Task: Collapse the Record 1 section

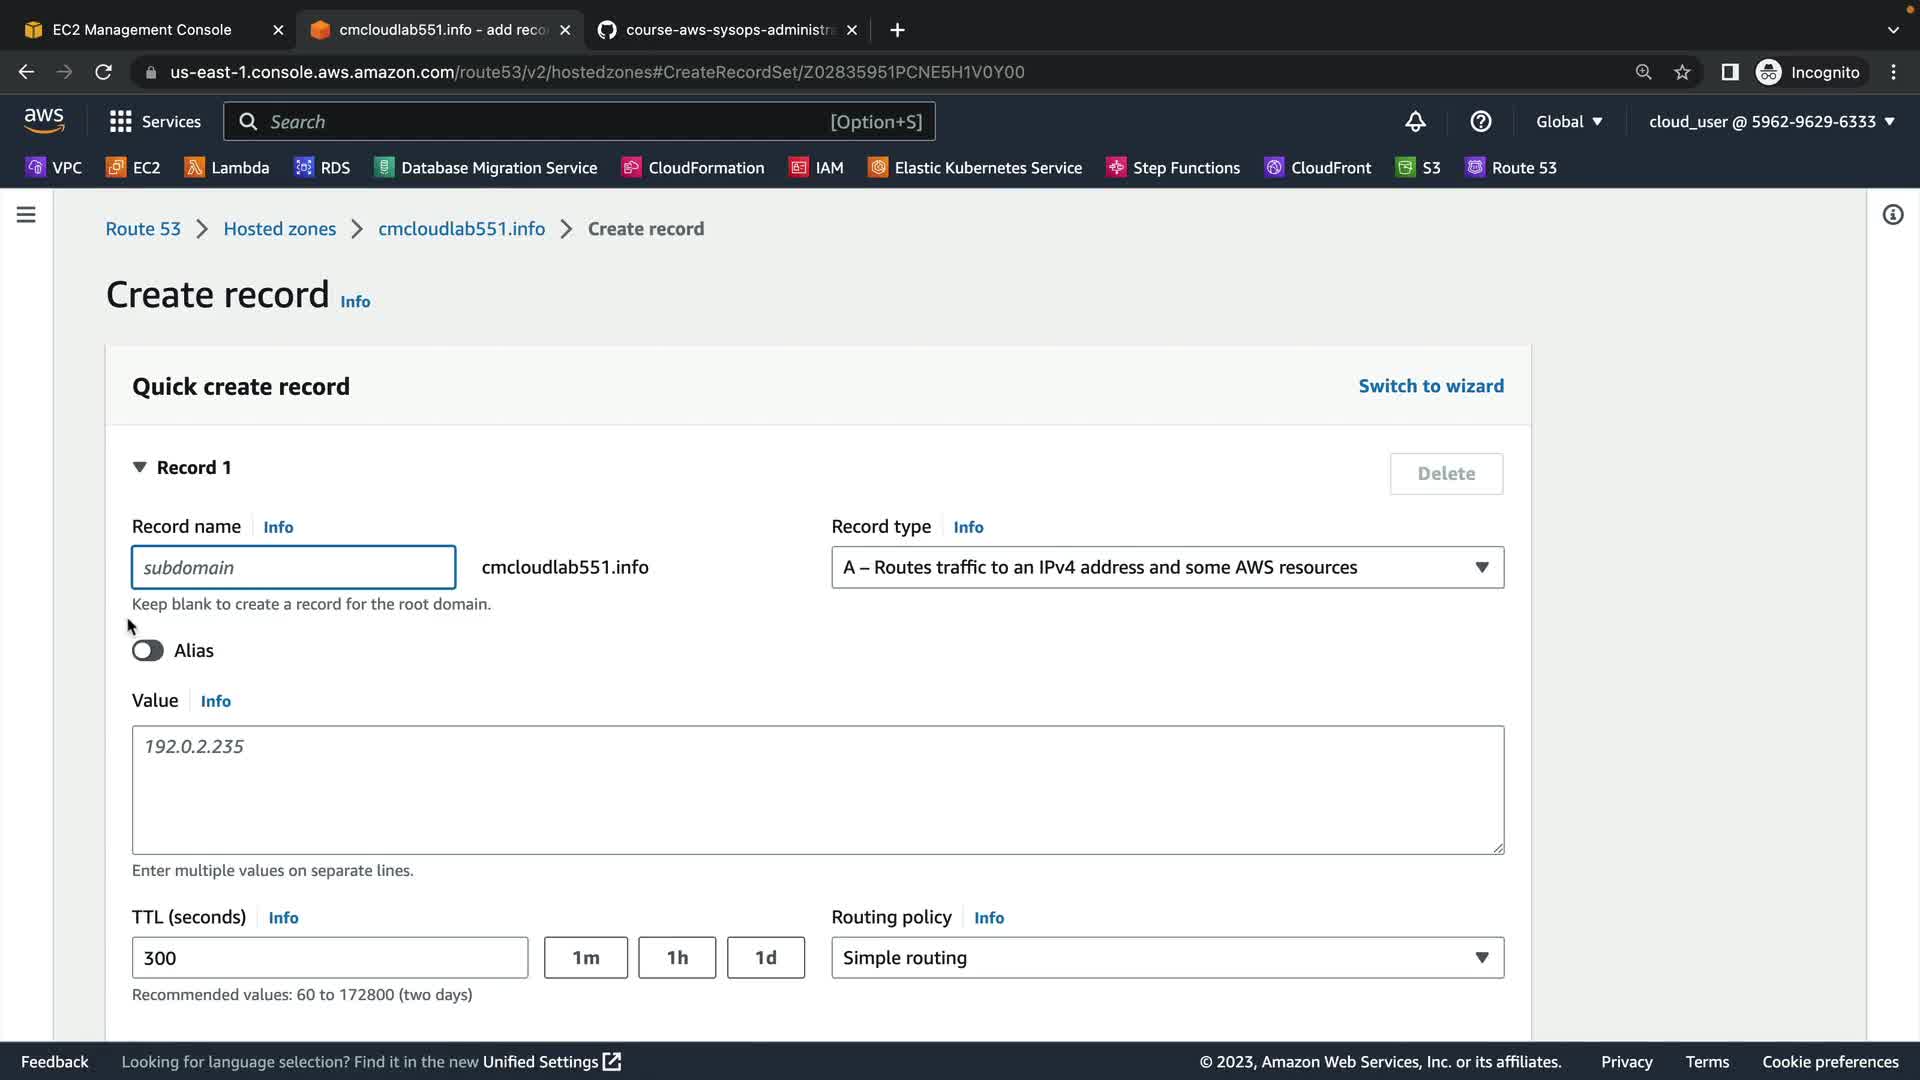Action: 140,468
